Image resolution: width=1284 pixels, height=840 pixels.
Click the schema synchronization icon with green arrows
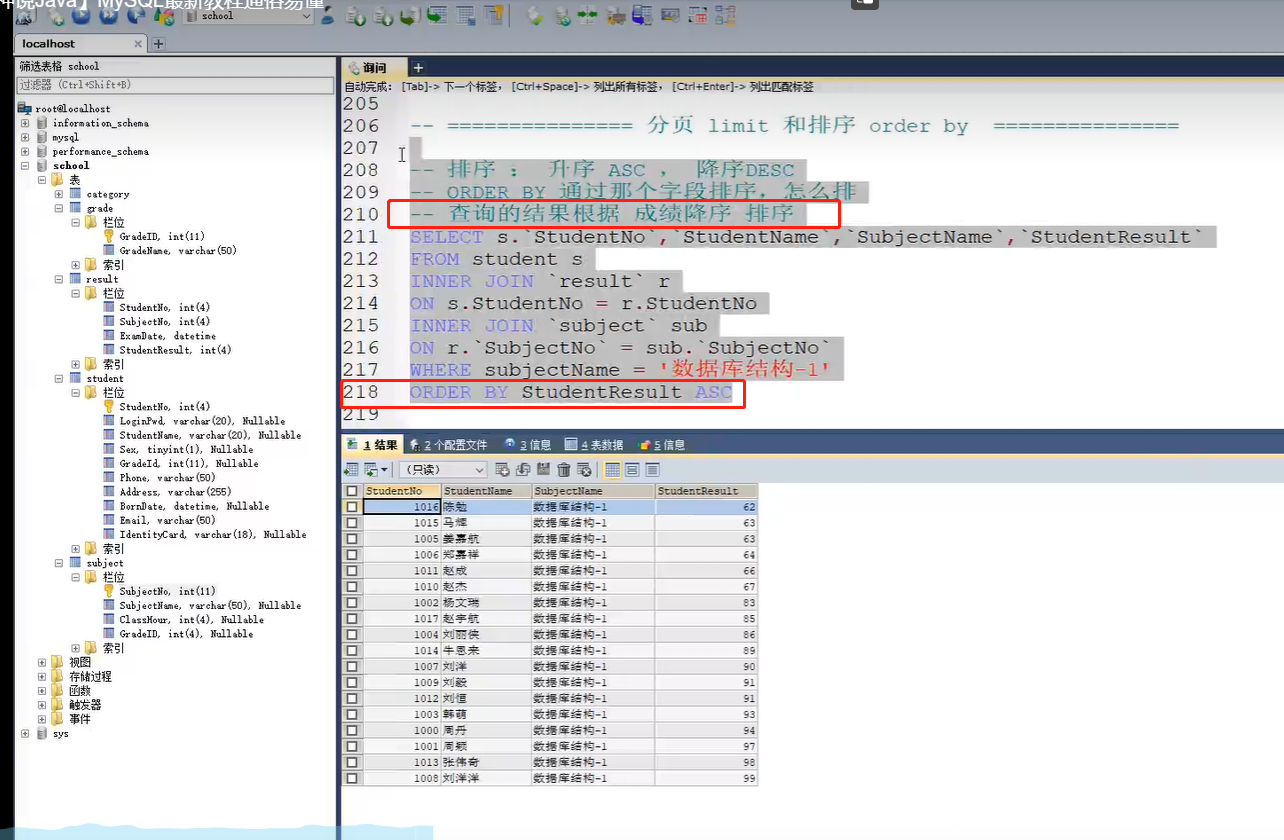[586, 16]
